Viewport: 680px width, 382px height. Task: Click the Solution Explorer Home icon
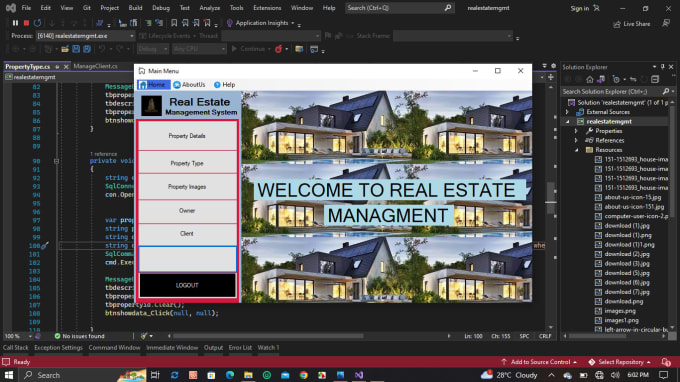coord(589,79)
